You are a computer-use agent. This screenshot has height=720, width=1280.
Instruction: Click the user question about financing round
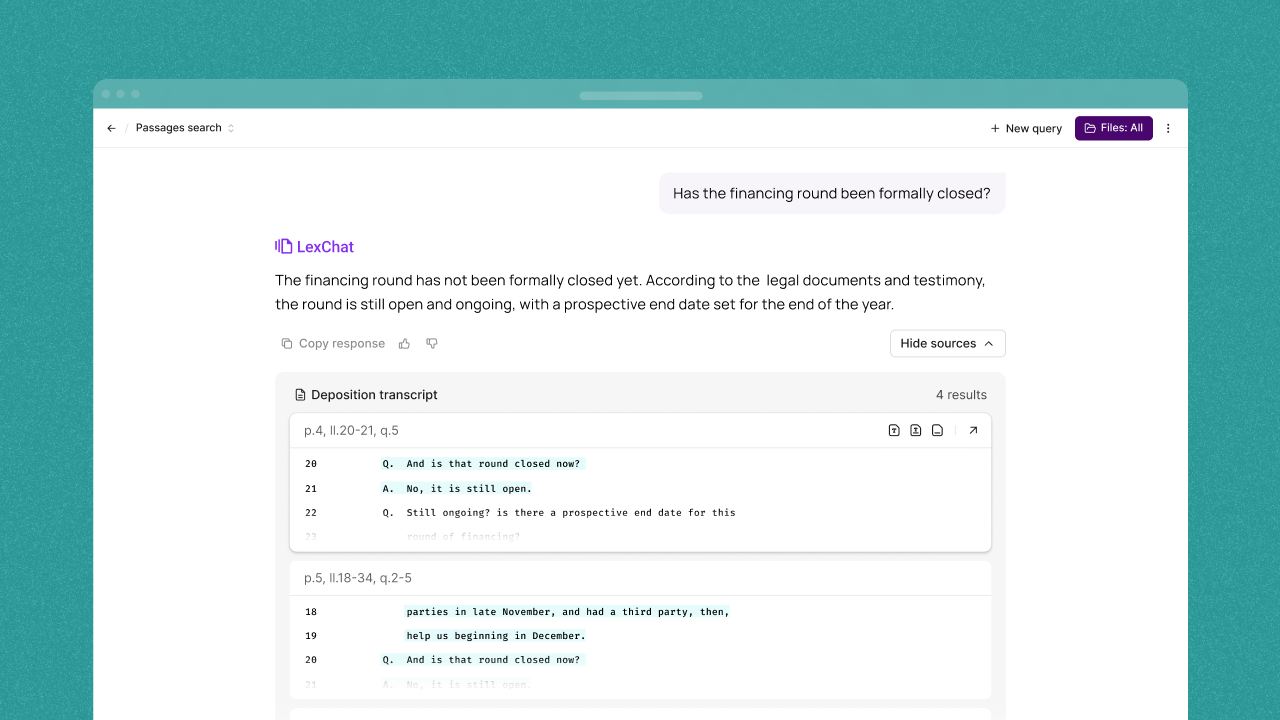[x=832, y=193]
